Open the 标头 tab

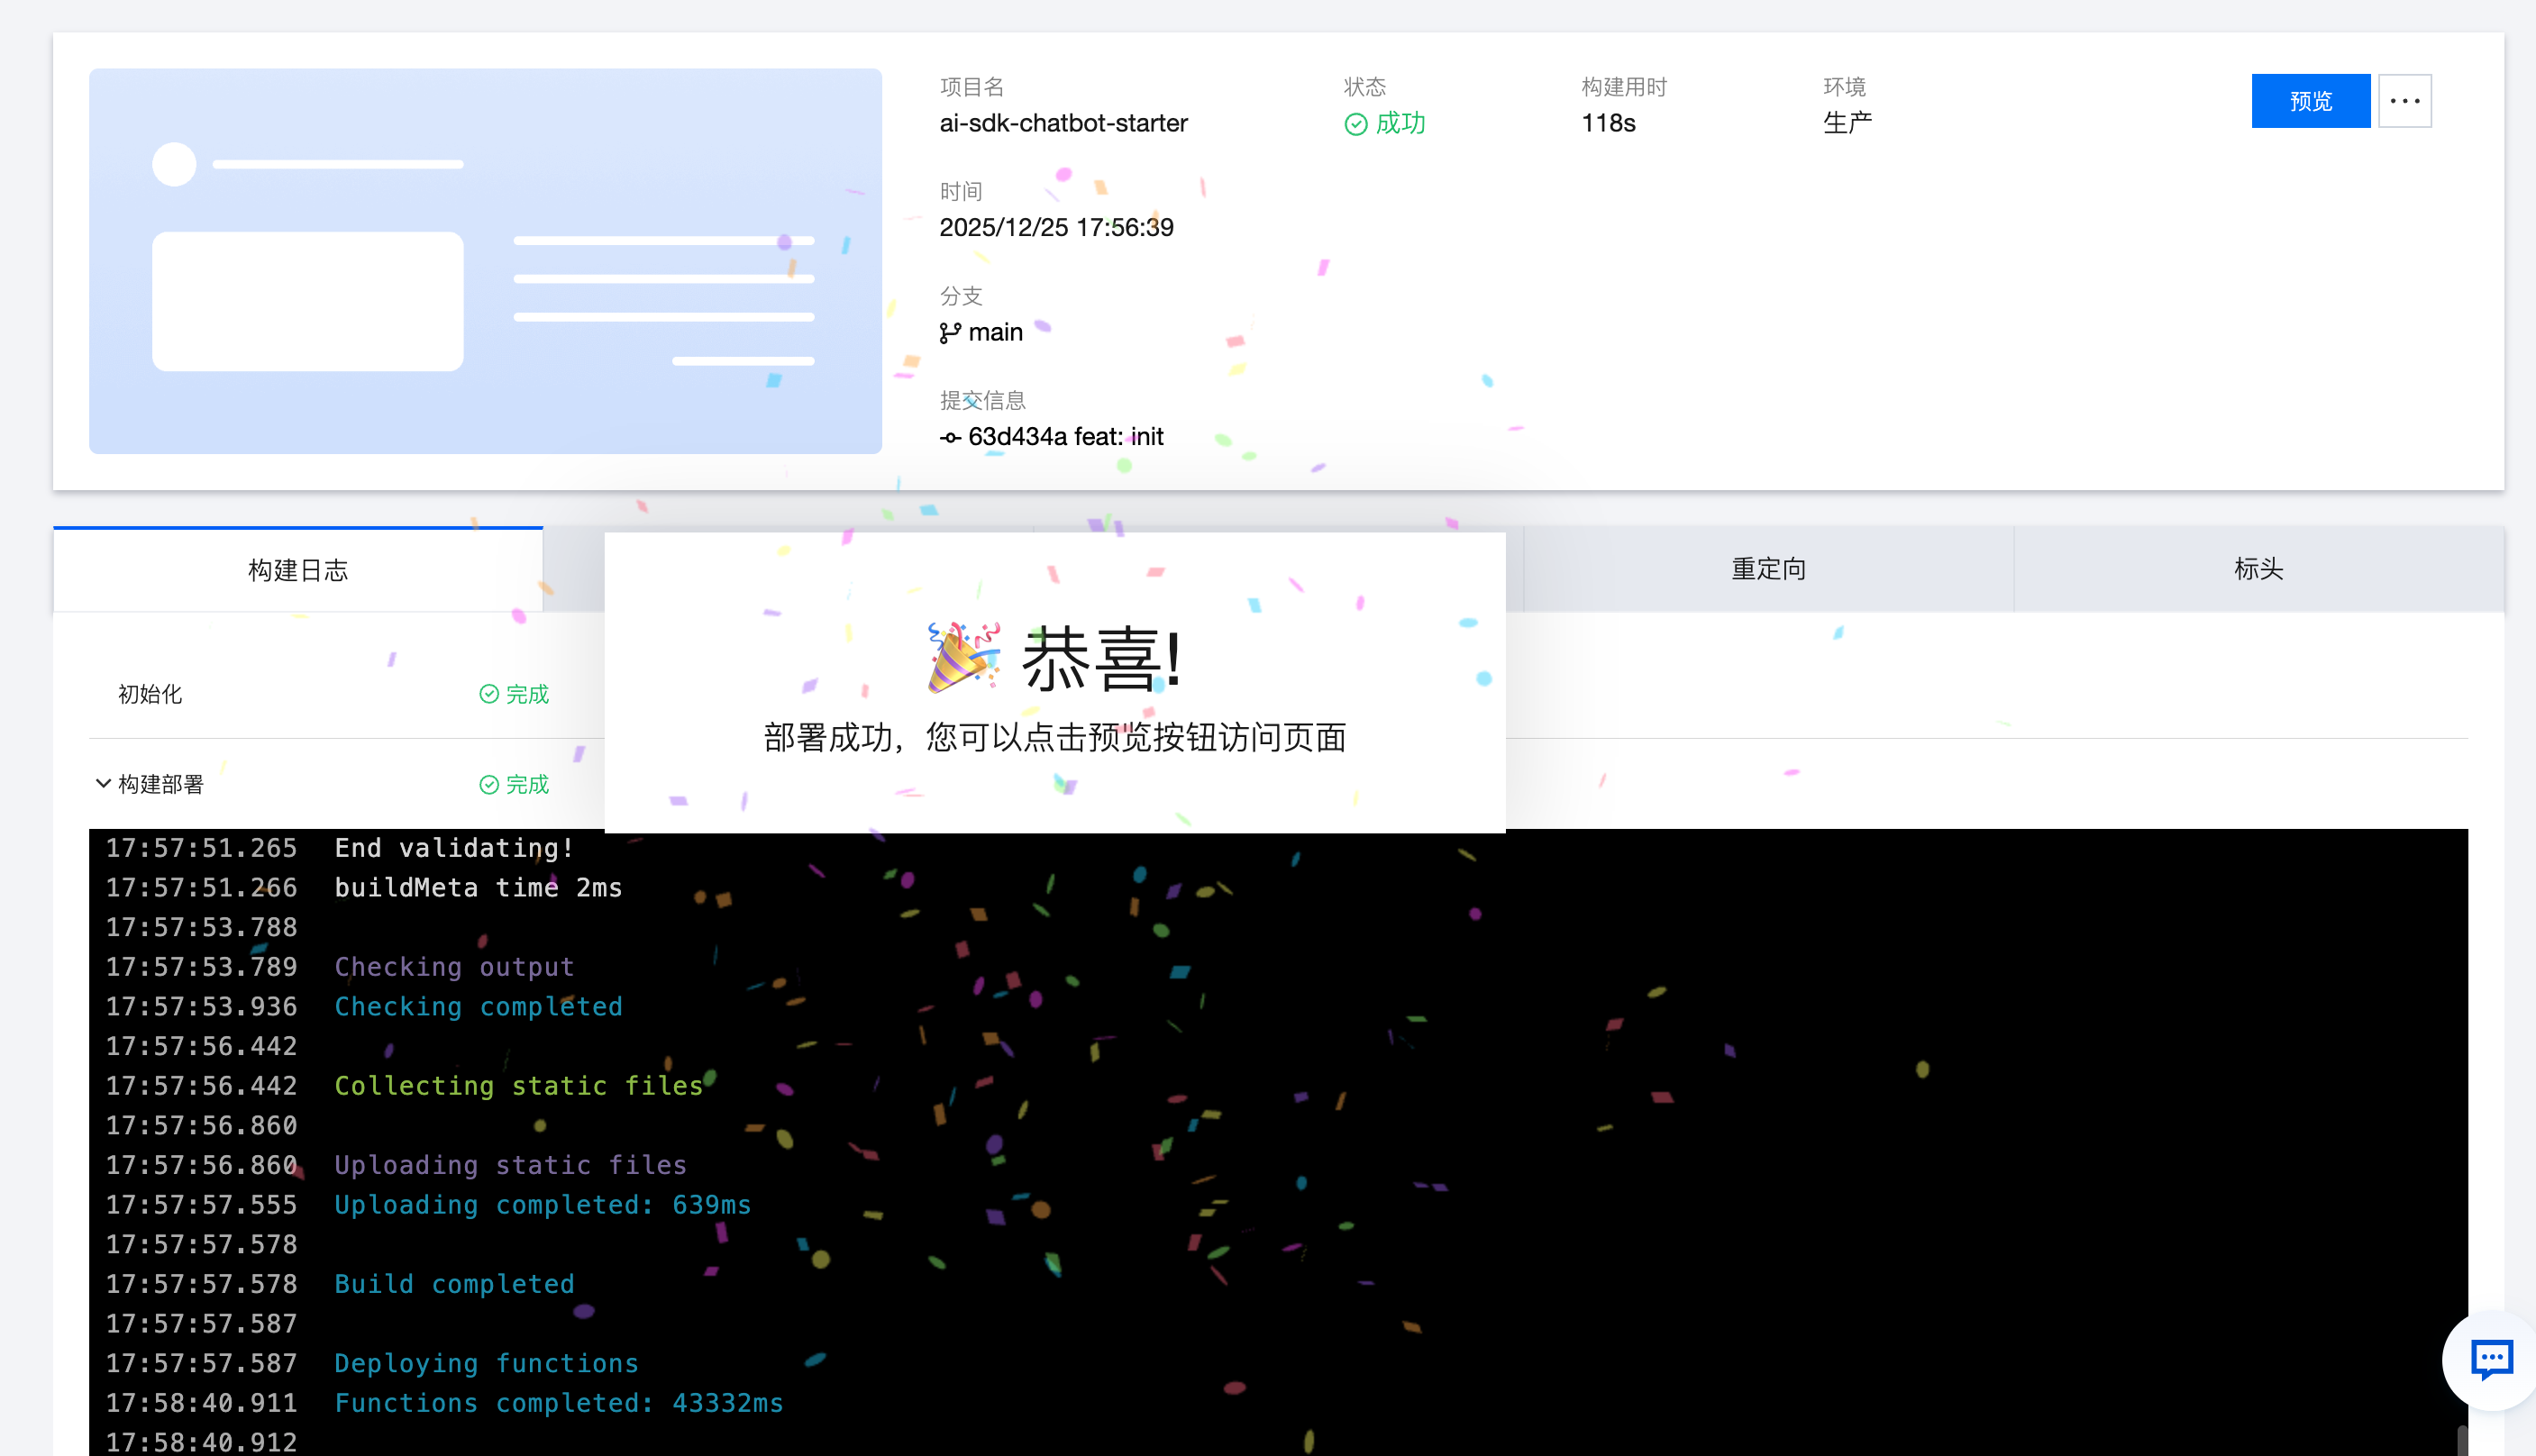(x=2258, y=569)
